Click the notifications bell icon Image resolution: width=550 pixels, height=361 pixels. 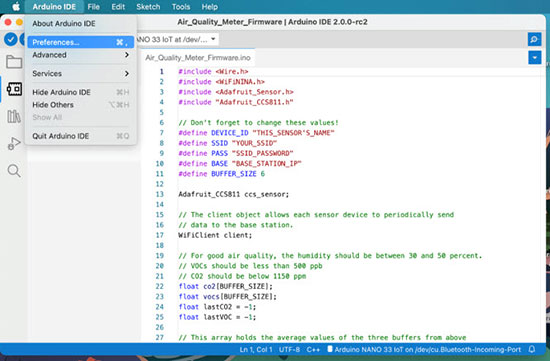532,349
